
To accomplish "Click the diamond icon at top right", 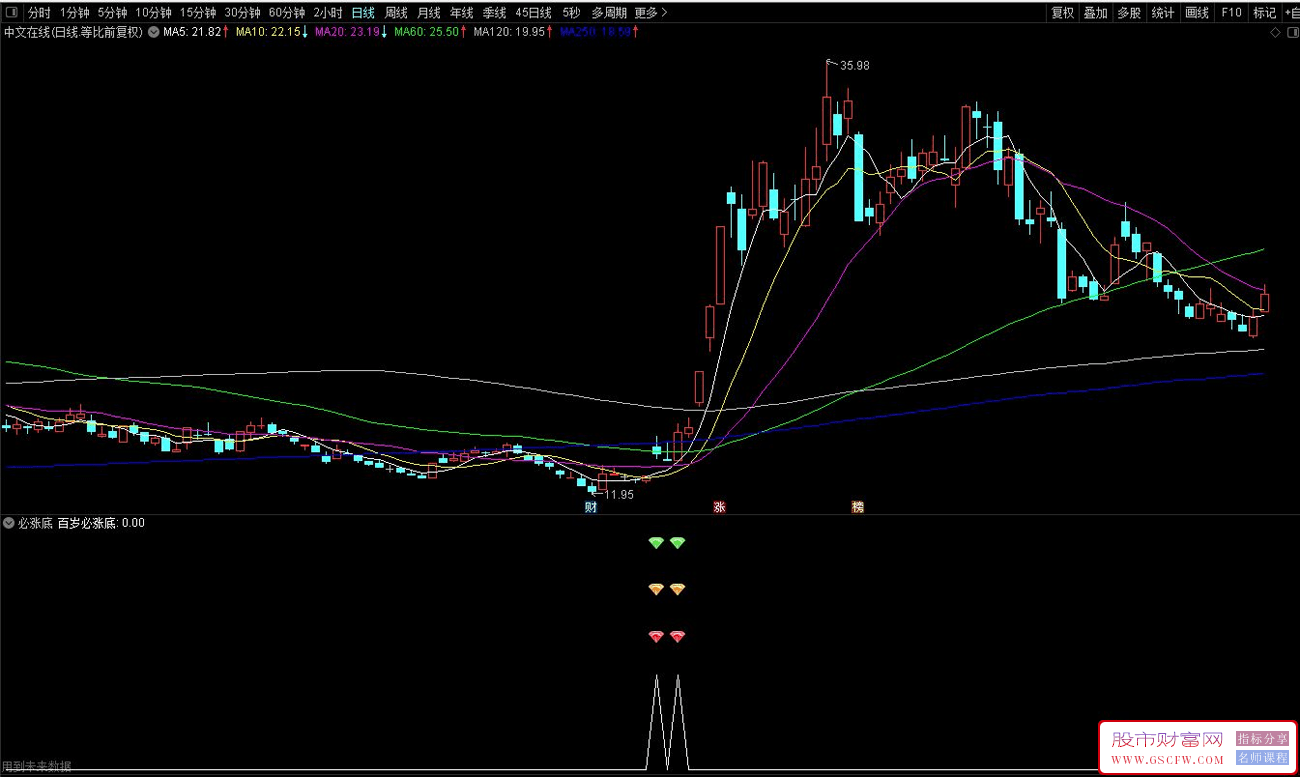I will pyautogui.click(x=1275, y=32).
